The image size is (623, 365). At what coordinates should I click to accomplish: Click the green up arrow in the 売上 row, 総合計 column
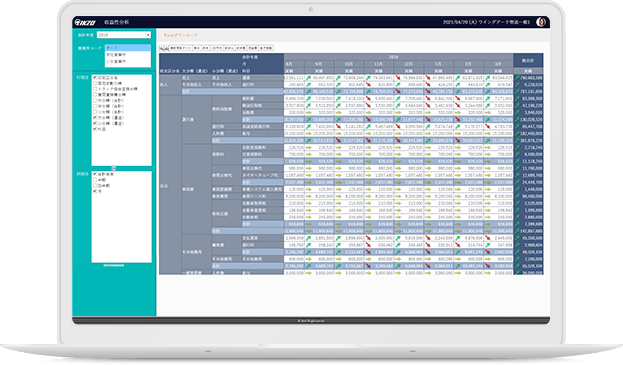[x=517, y=78]
